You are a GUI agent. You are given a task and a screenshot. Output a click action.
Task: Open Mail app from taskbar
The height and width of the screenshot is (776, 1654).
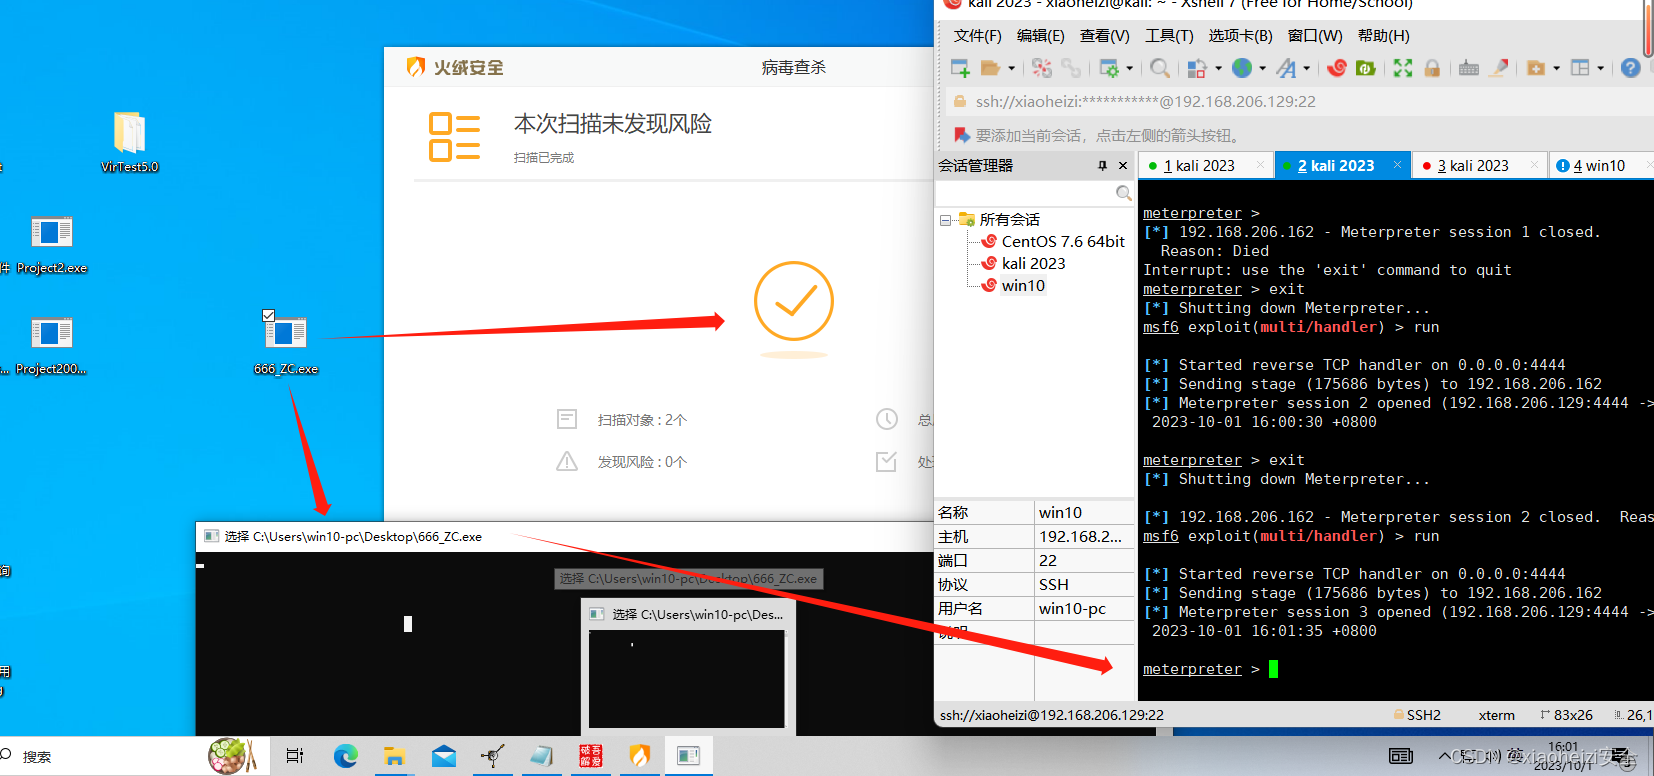coord(444,756)
